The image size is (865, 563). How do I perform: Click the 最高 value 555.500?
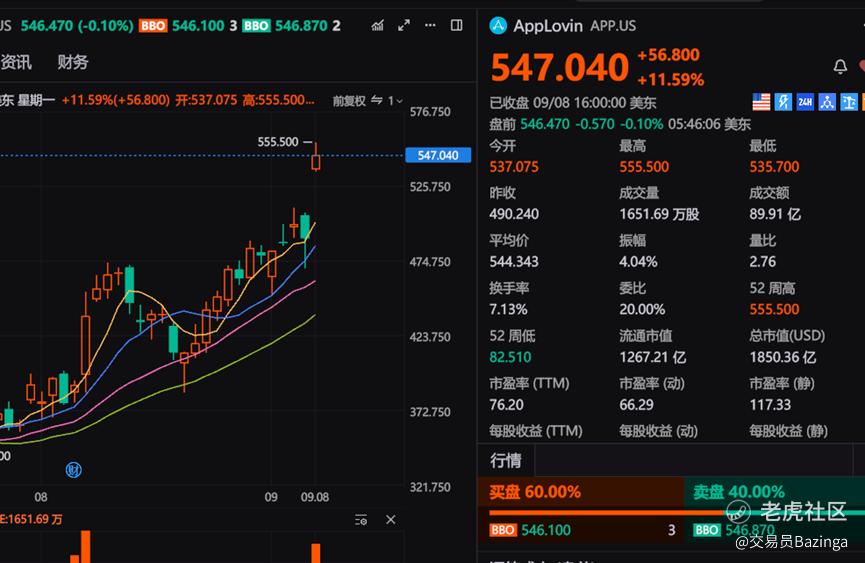(x=644, y=167)
